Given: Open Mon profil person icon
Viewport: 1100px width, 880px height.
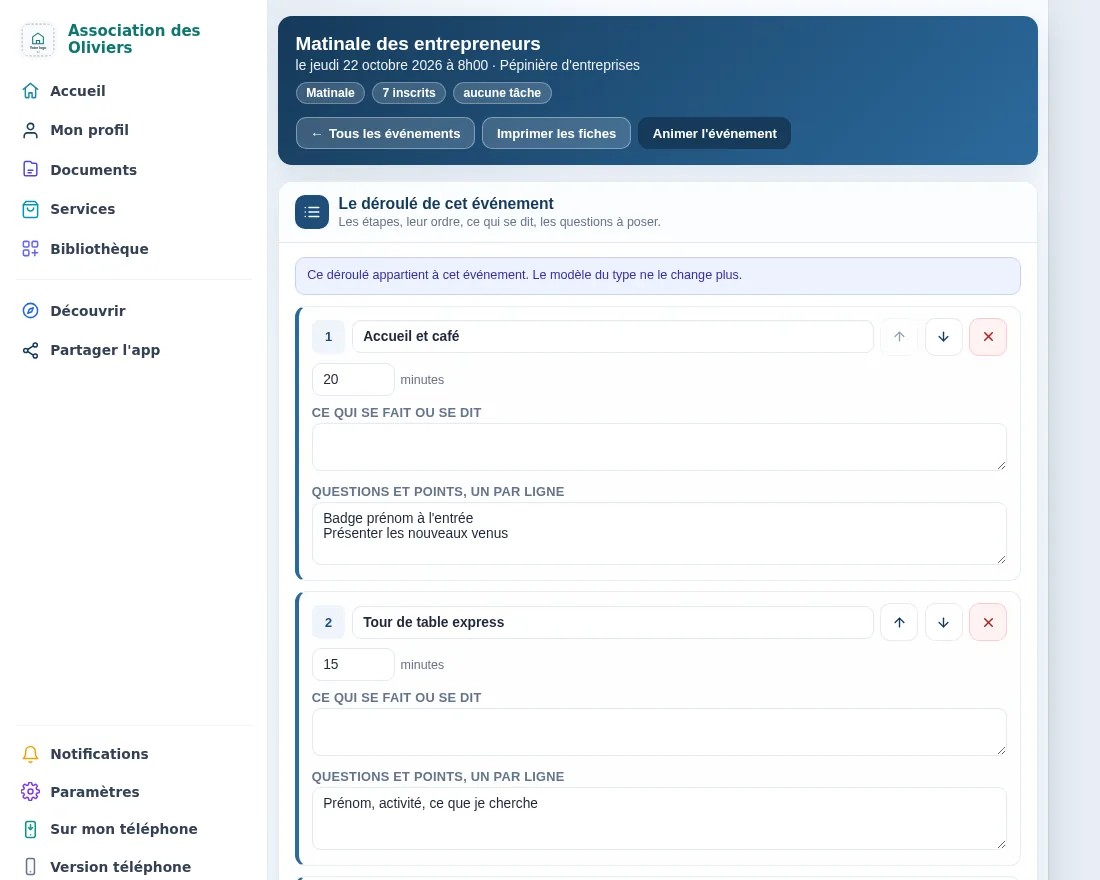Looking at the screenshot, I should click(30, 131).
